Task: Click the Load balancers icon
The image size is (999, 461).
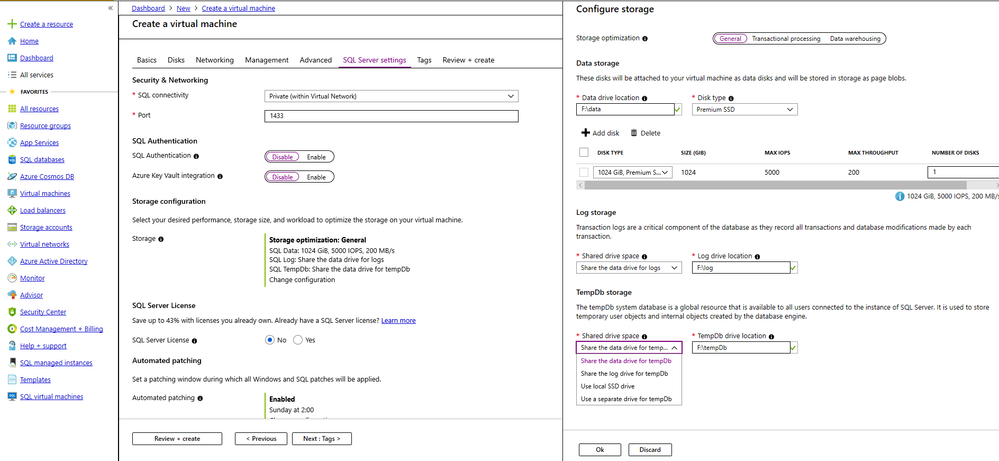Action: point(11,210)
